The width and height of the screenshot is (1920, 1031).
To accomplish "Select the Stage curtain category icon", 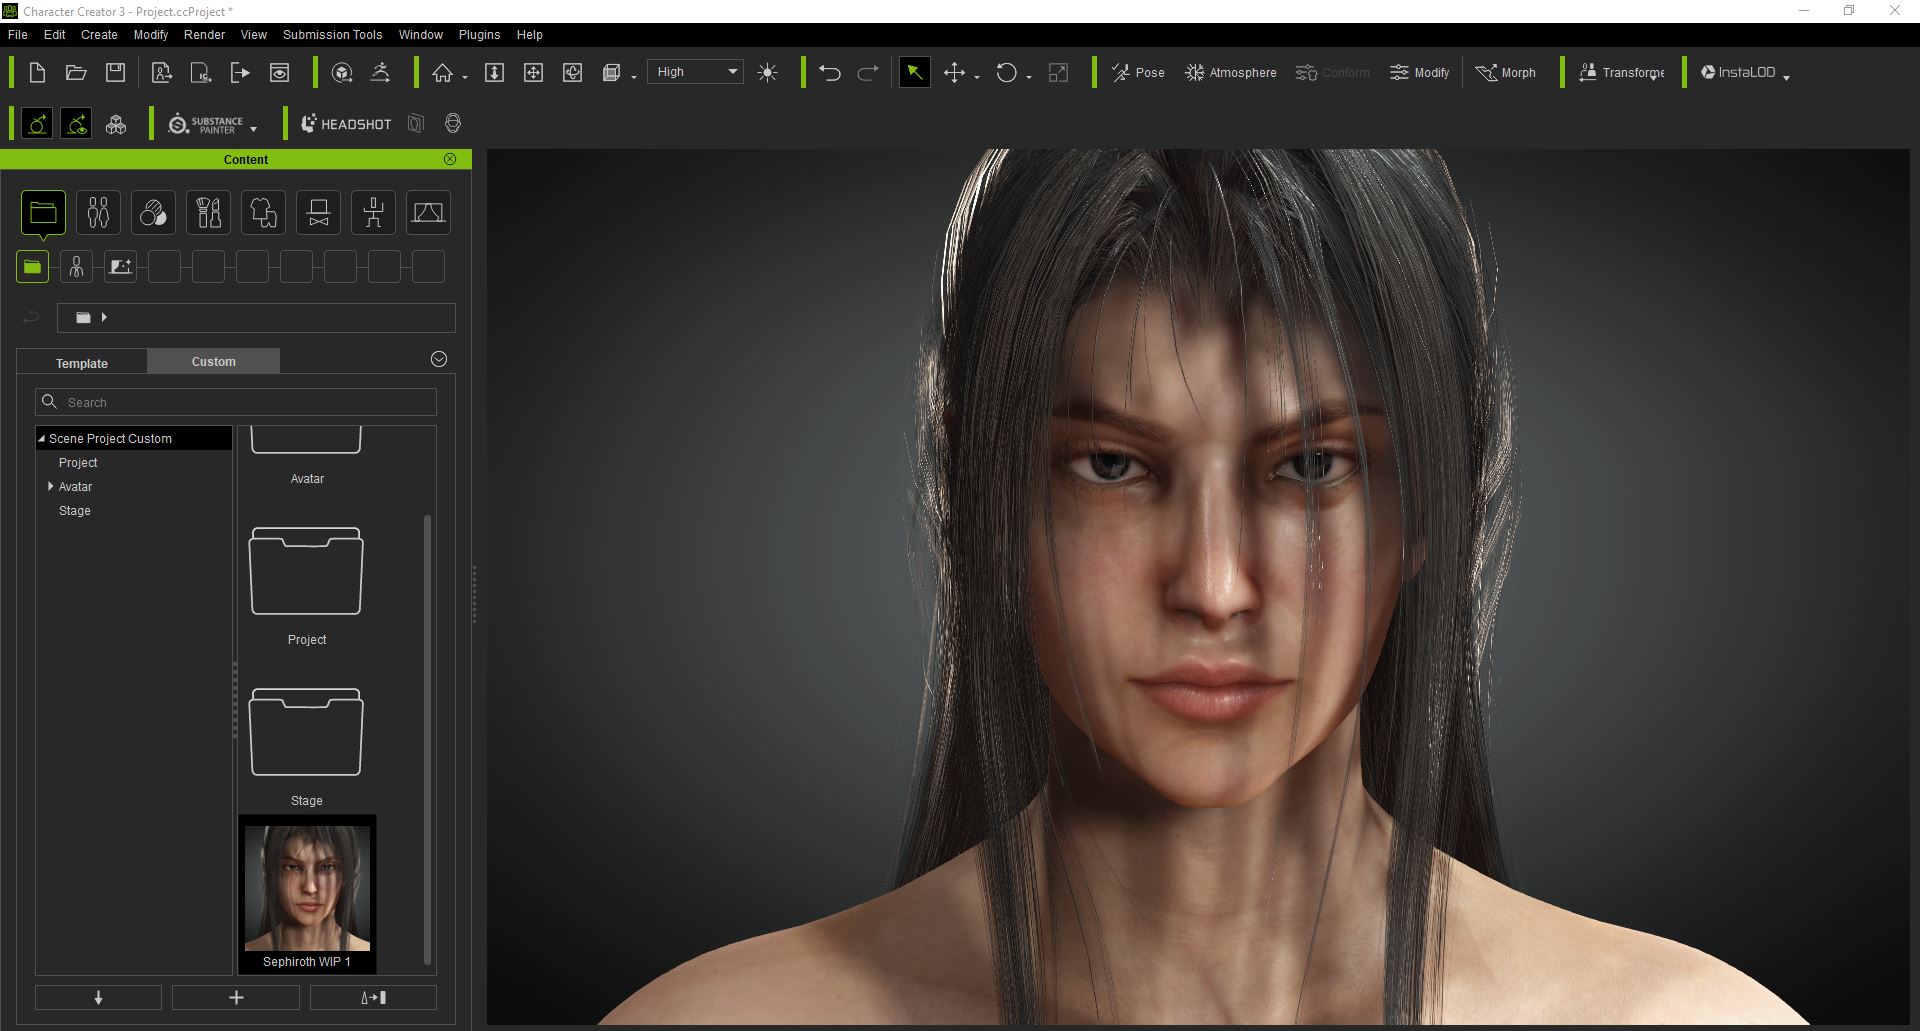I will pyautogui.click(x=428, y=213).
